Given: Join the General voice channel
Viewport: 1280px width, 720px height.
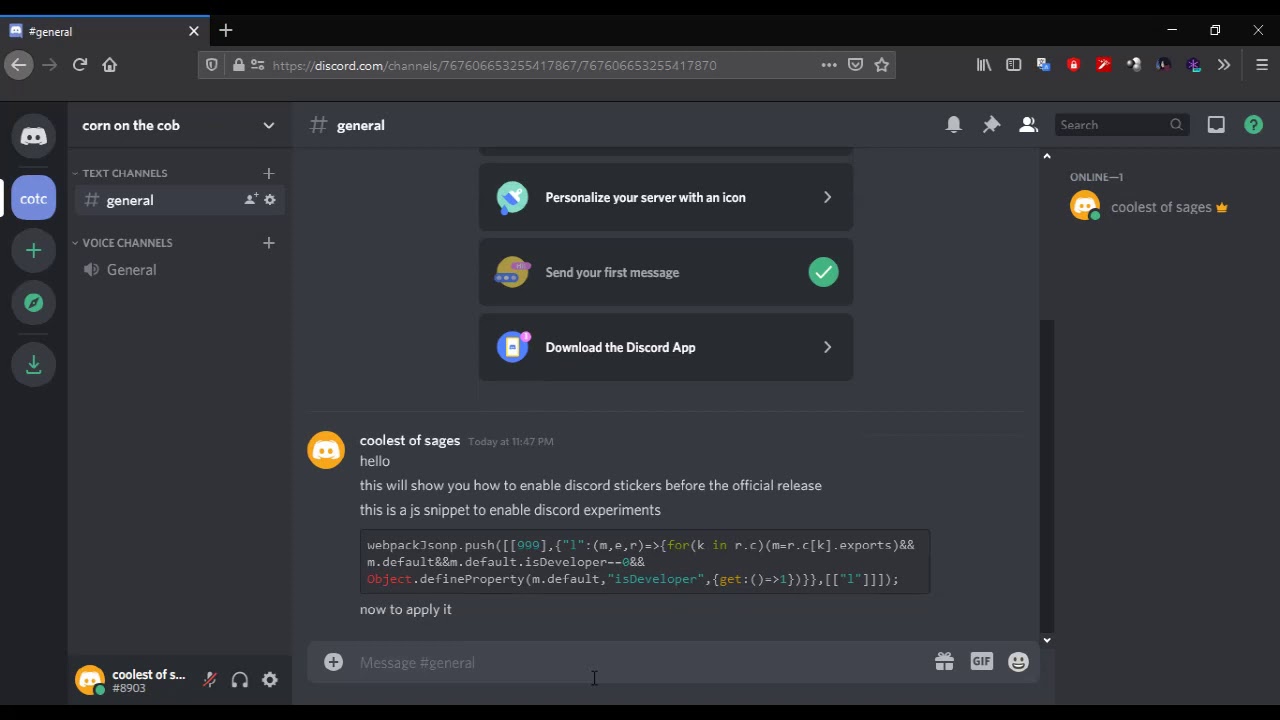Looking at the screenshot, I should 180,270.
